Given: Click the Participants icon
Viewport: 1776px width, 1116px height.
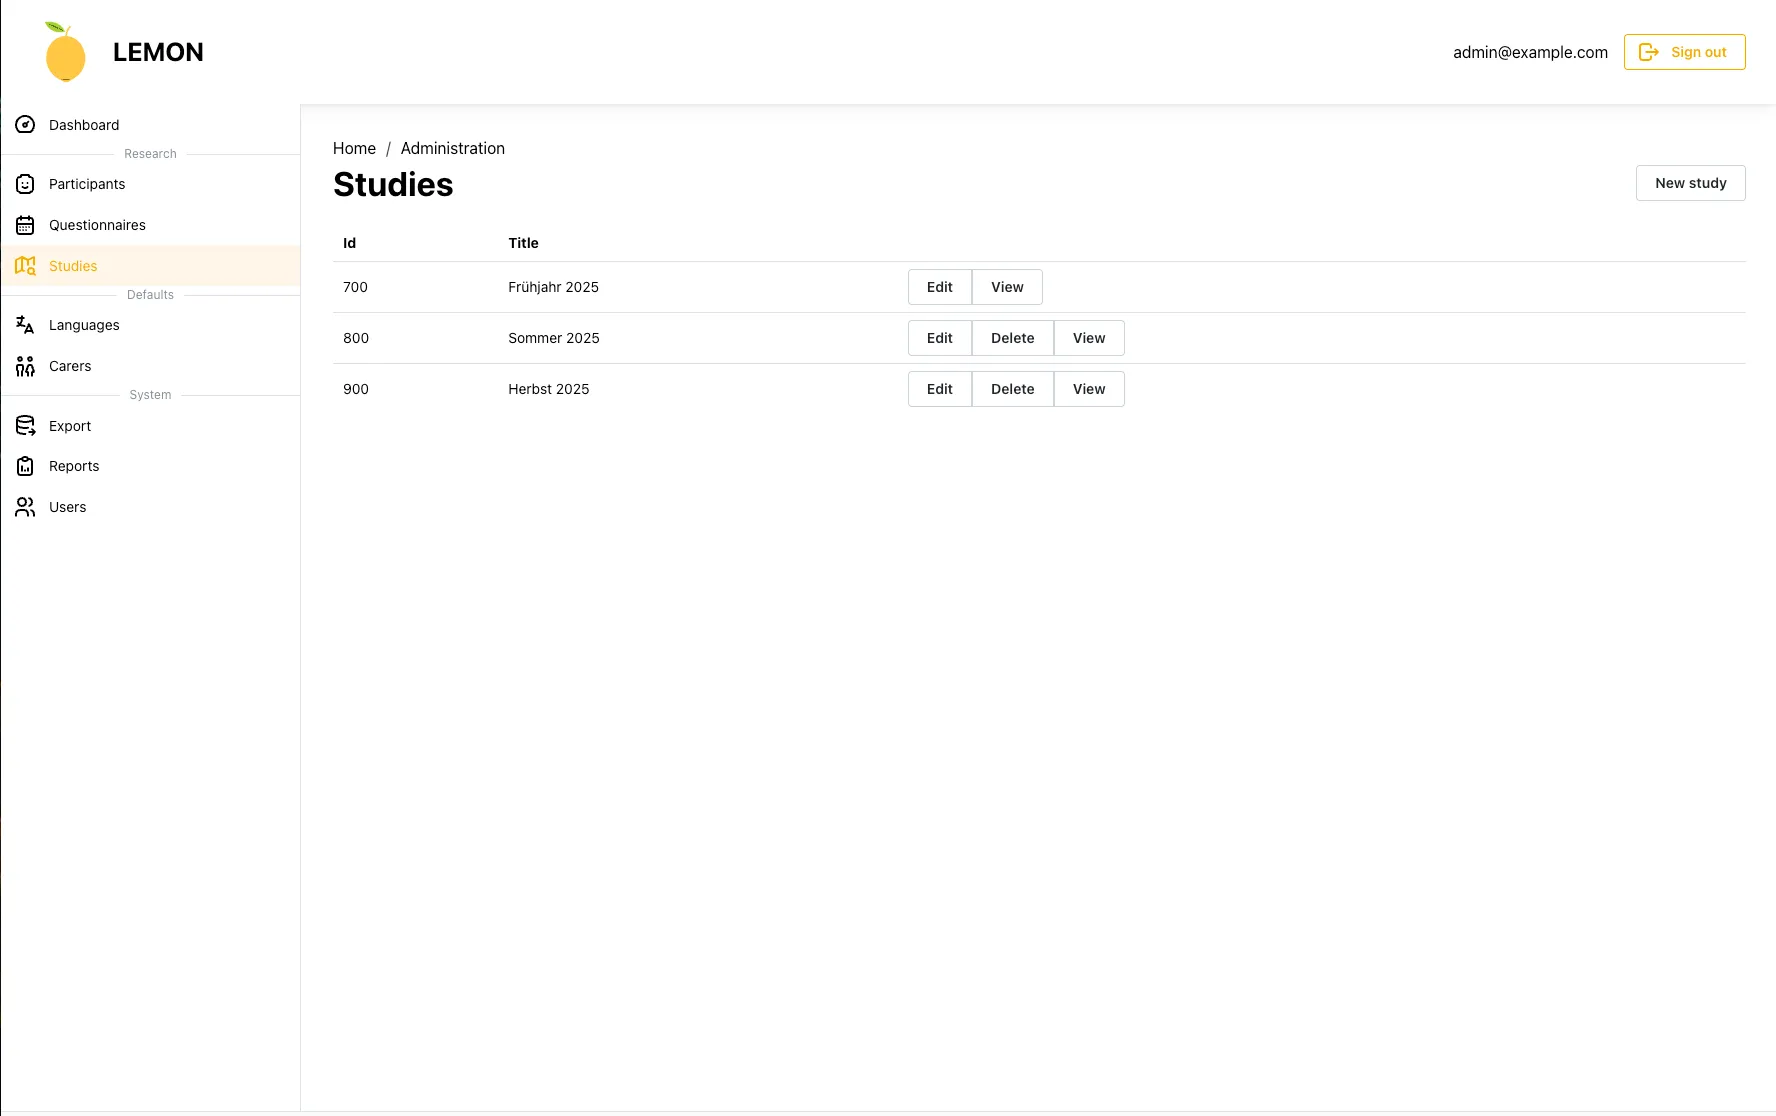Looking at the screenshot, I should pos(25,184).
